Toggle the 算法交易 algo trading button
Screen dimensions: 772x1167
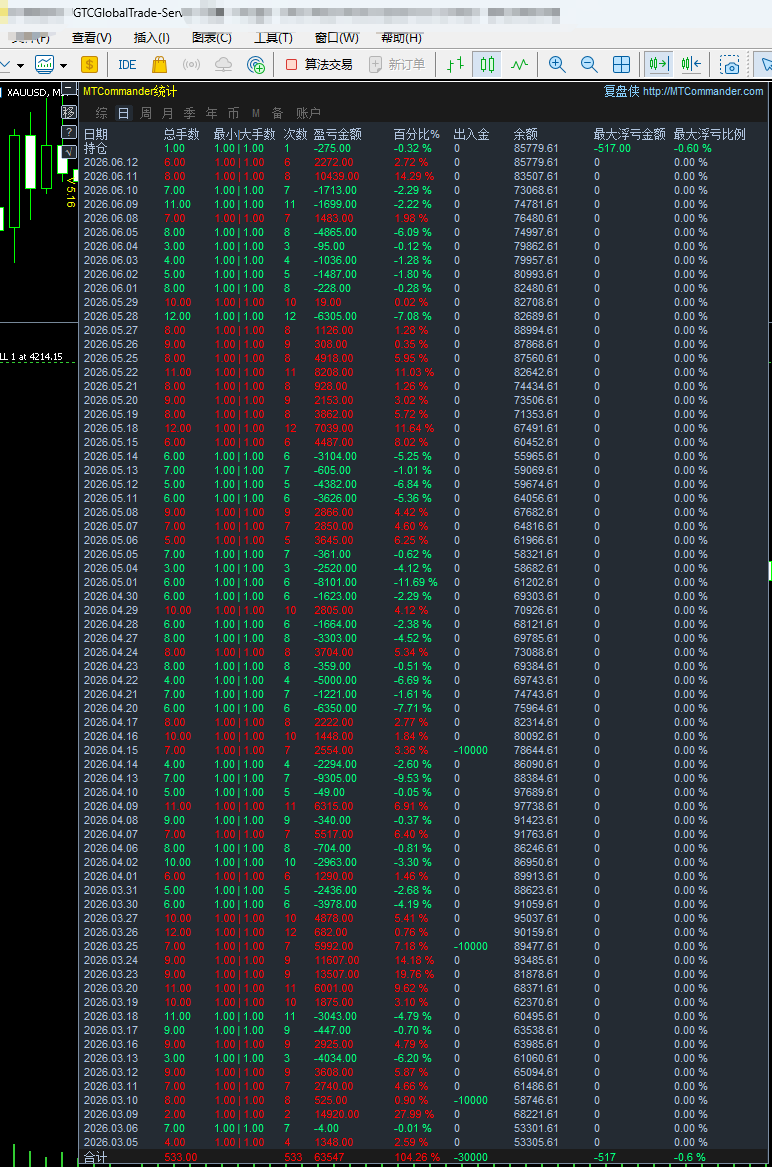click(319, 65)
